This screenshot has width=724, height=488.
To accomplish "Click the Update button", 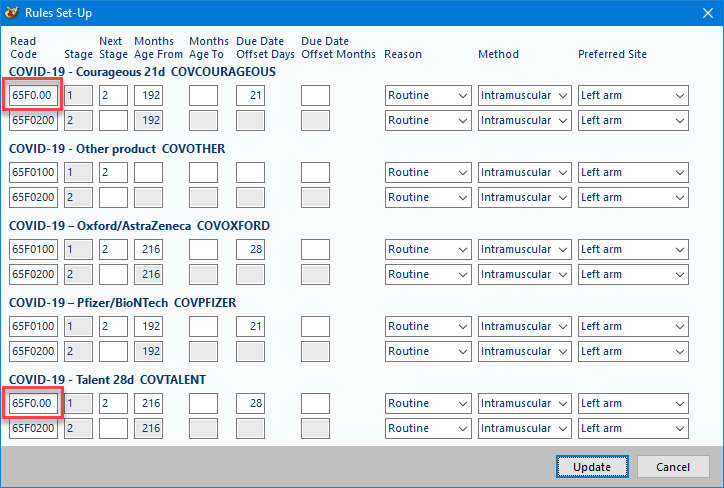I will tap(592, 467).
